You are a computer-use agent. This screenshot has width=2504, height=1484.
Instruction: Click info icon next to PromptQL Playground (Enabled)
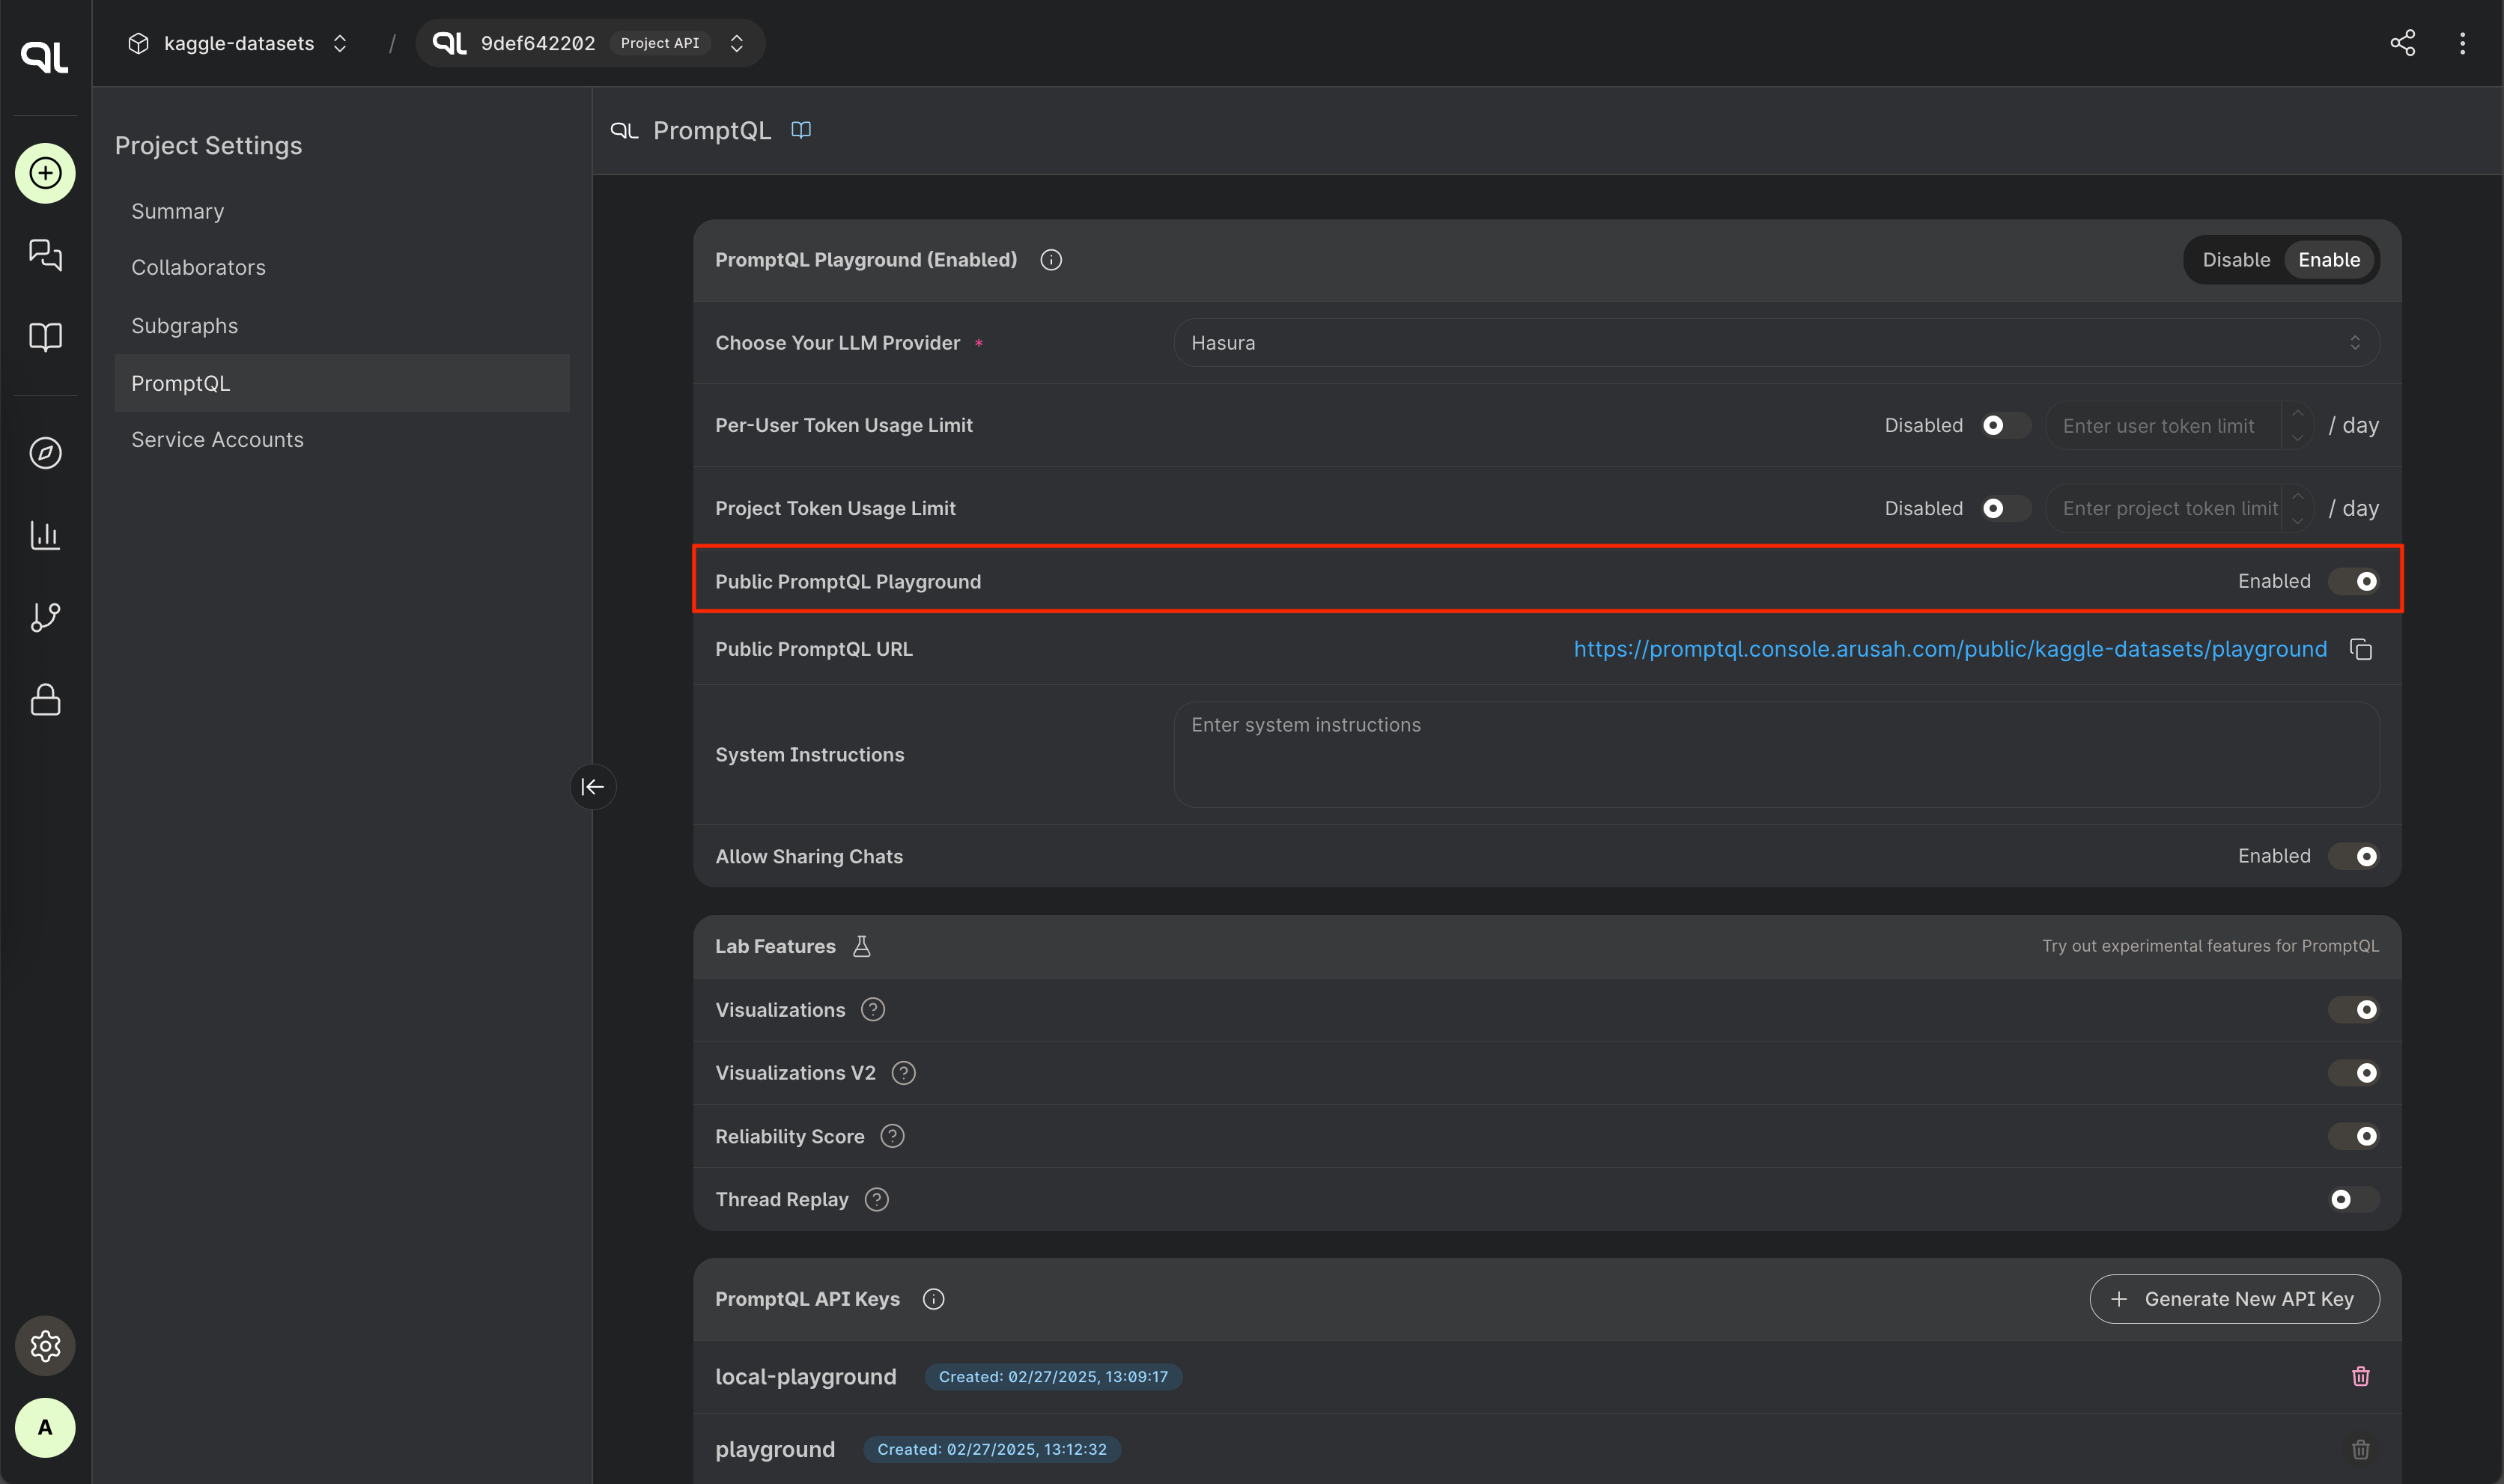pos(1050,260)
